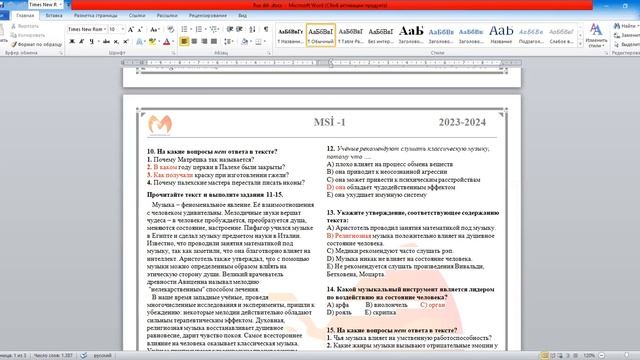Open the font name dropdown

(105, 29)
